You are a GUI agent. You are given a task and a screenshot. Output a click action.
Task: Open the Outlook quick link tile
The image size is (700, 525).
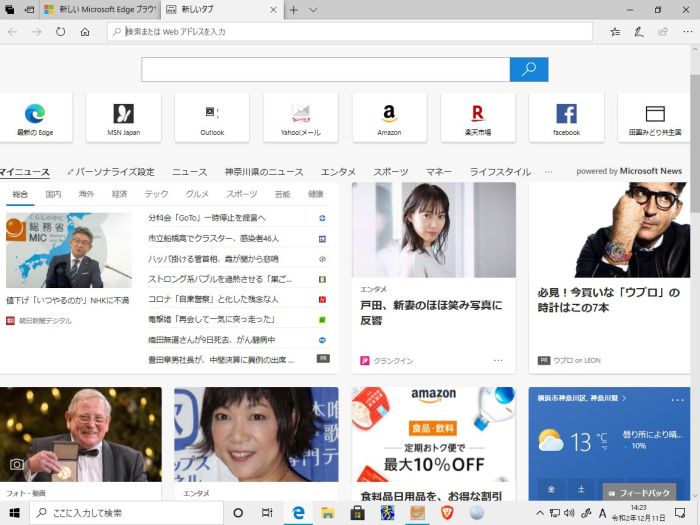(x=212, y=118)
